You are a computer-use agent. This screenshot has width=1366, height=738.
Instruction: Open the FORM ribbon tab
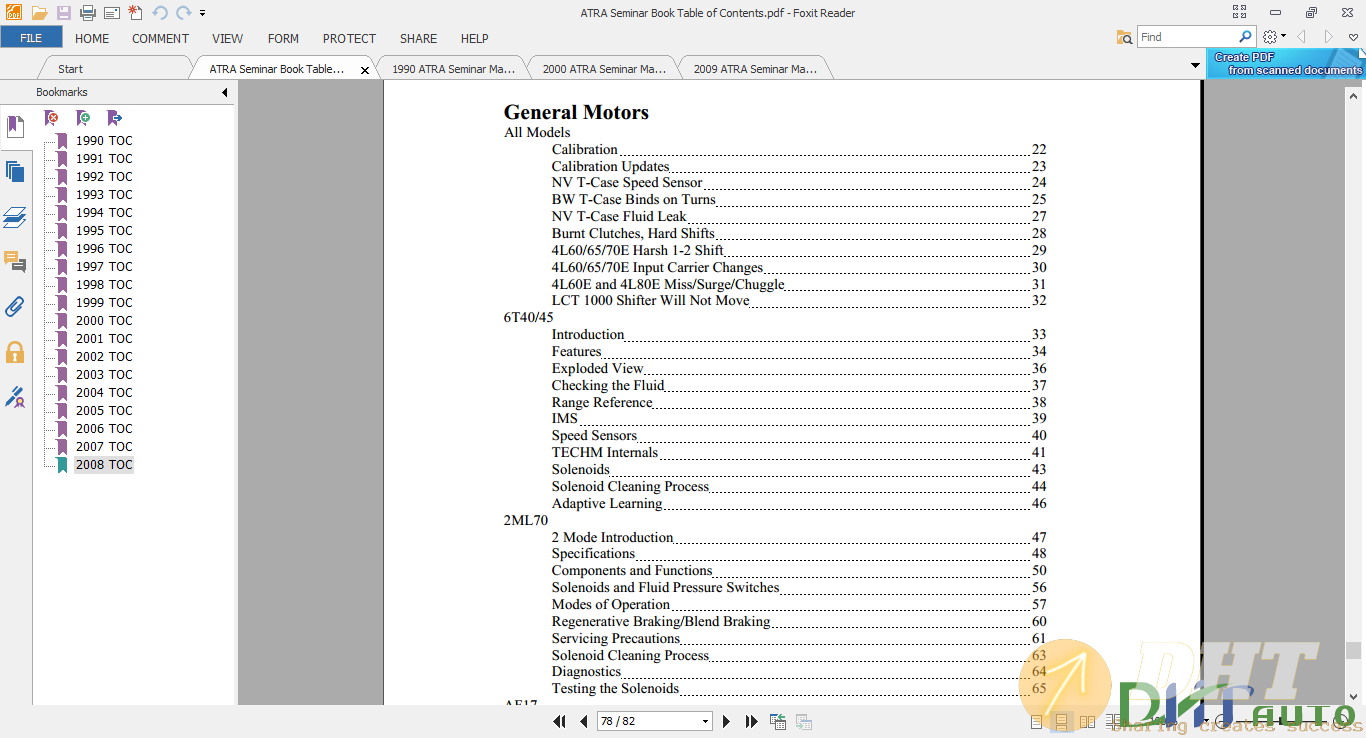(283, 38)
